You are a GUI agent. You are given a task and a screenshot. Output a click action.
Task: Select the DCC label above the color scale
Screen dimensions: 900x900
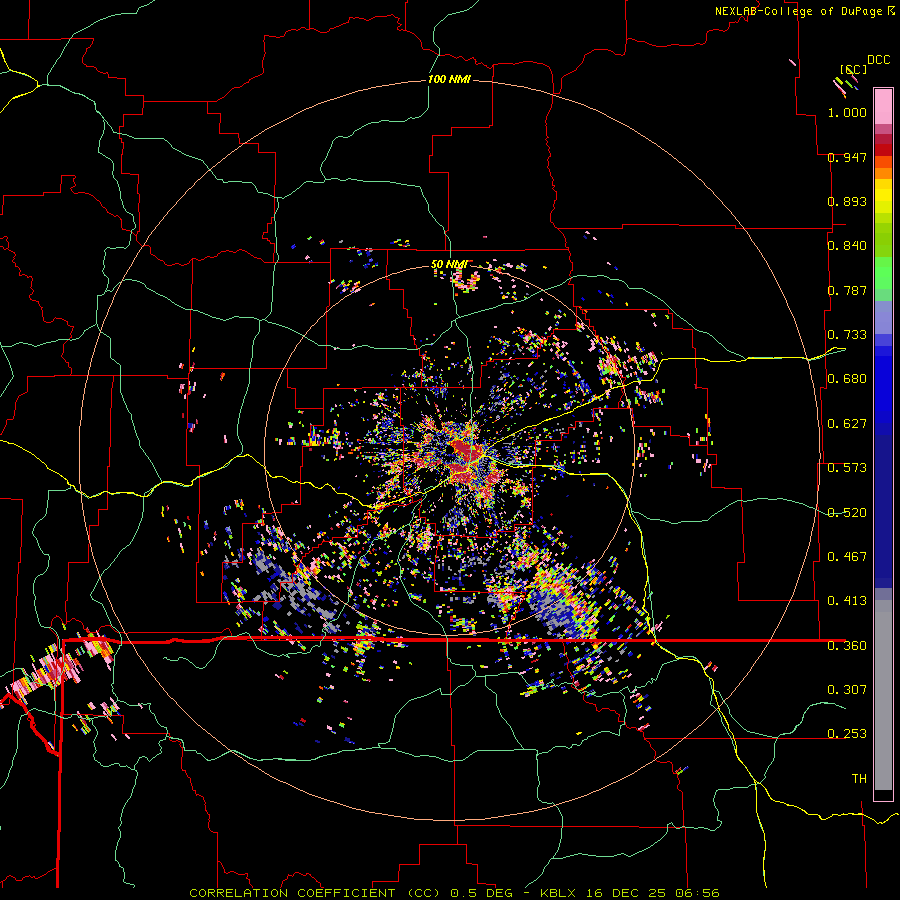coord(878,60)
